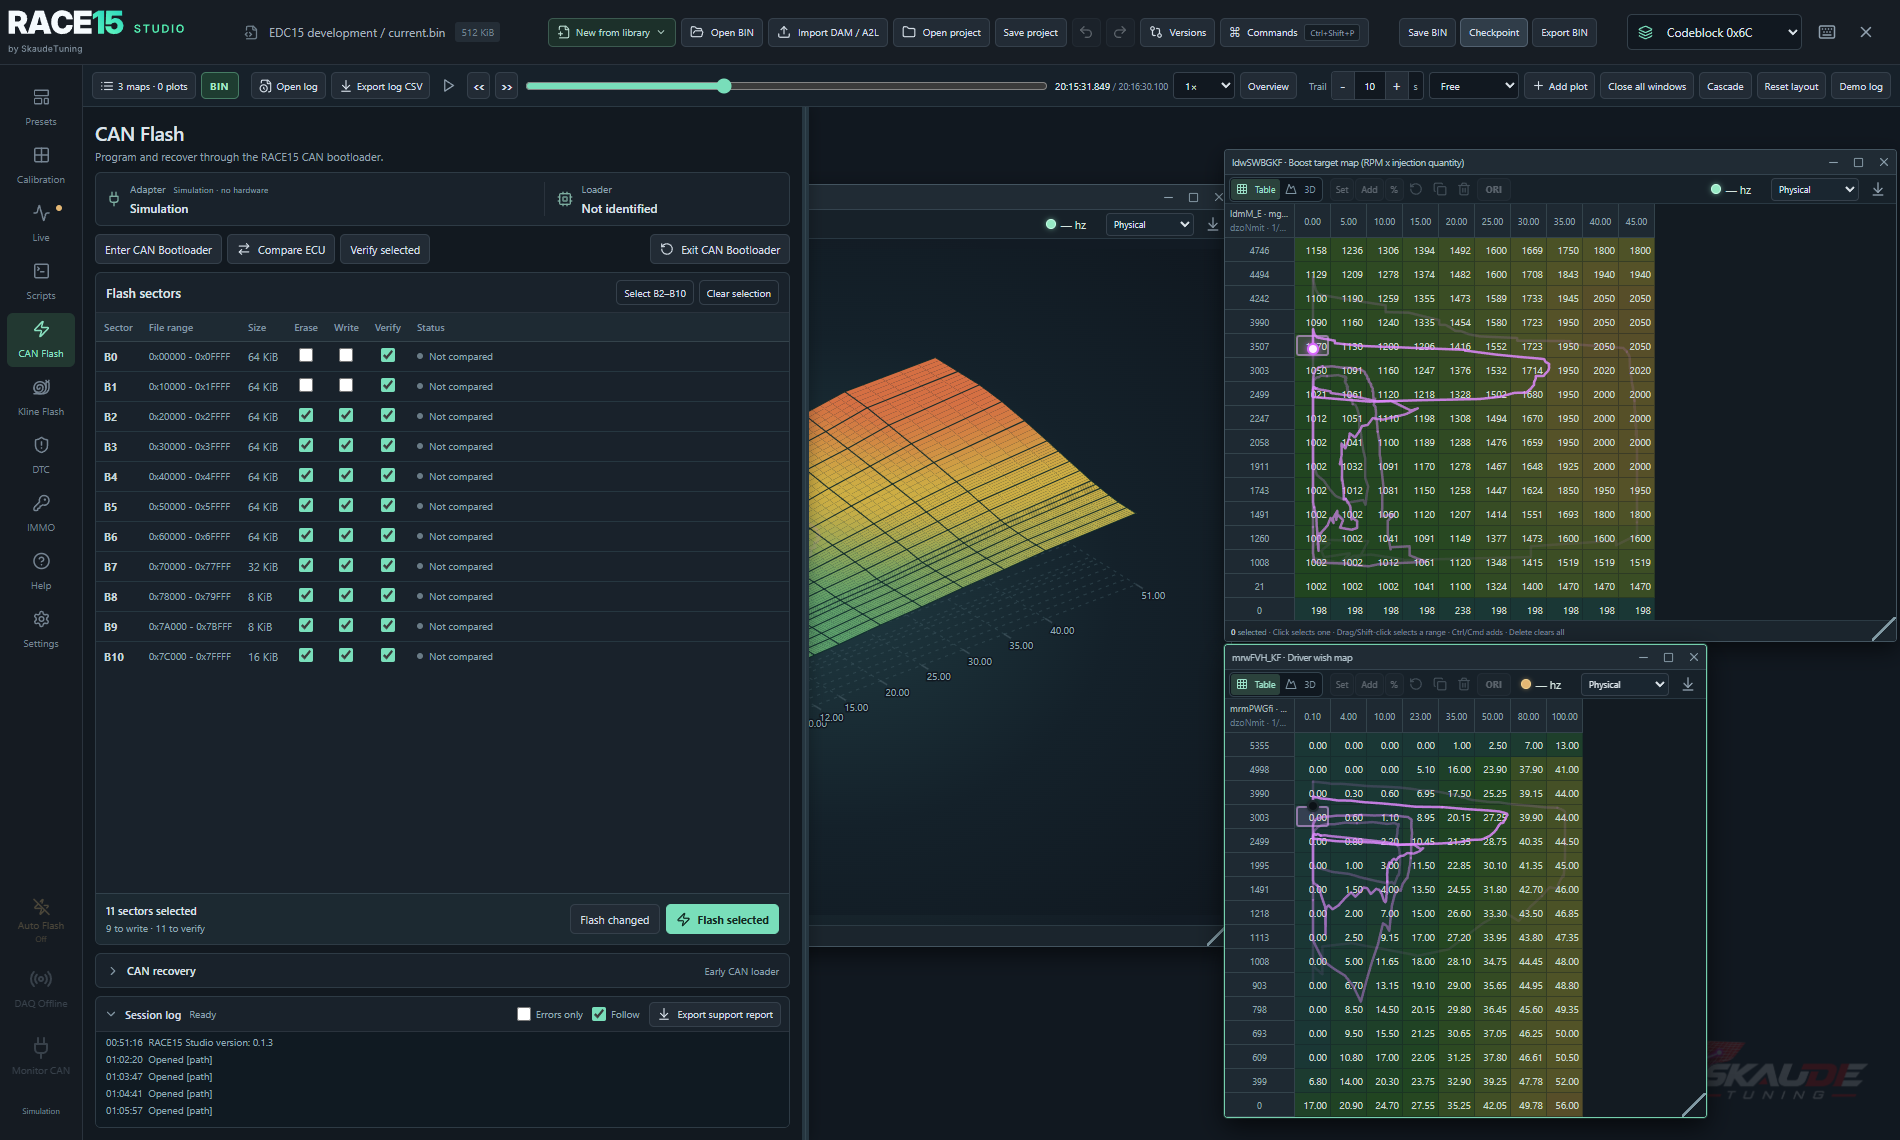Toggle the Follow checkbox in session log
This screenshot has width=1900, height=1140.
point(599,1014)
